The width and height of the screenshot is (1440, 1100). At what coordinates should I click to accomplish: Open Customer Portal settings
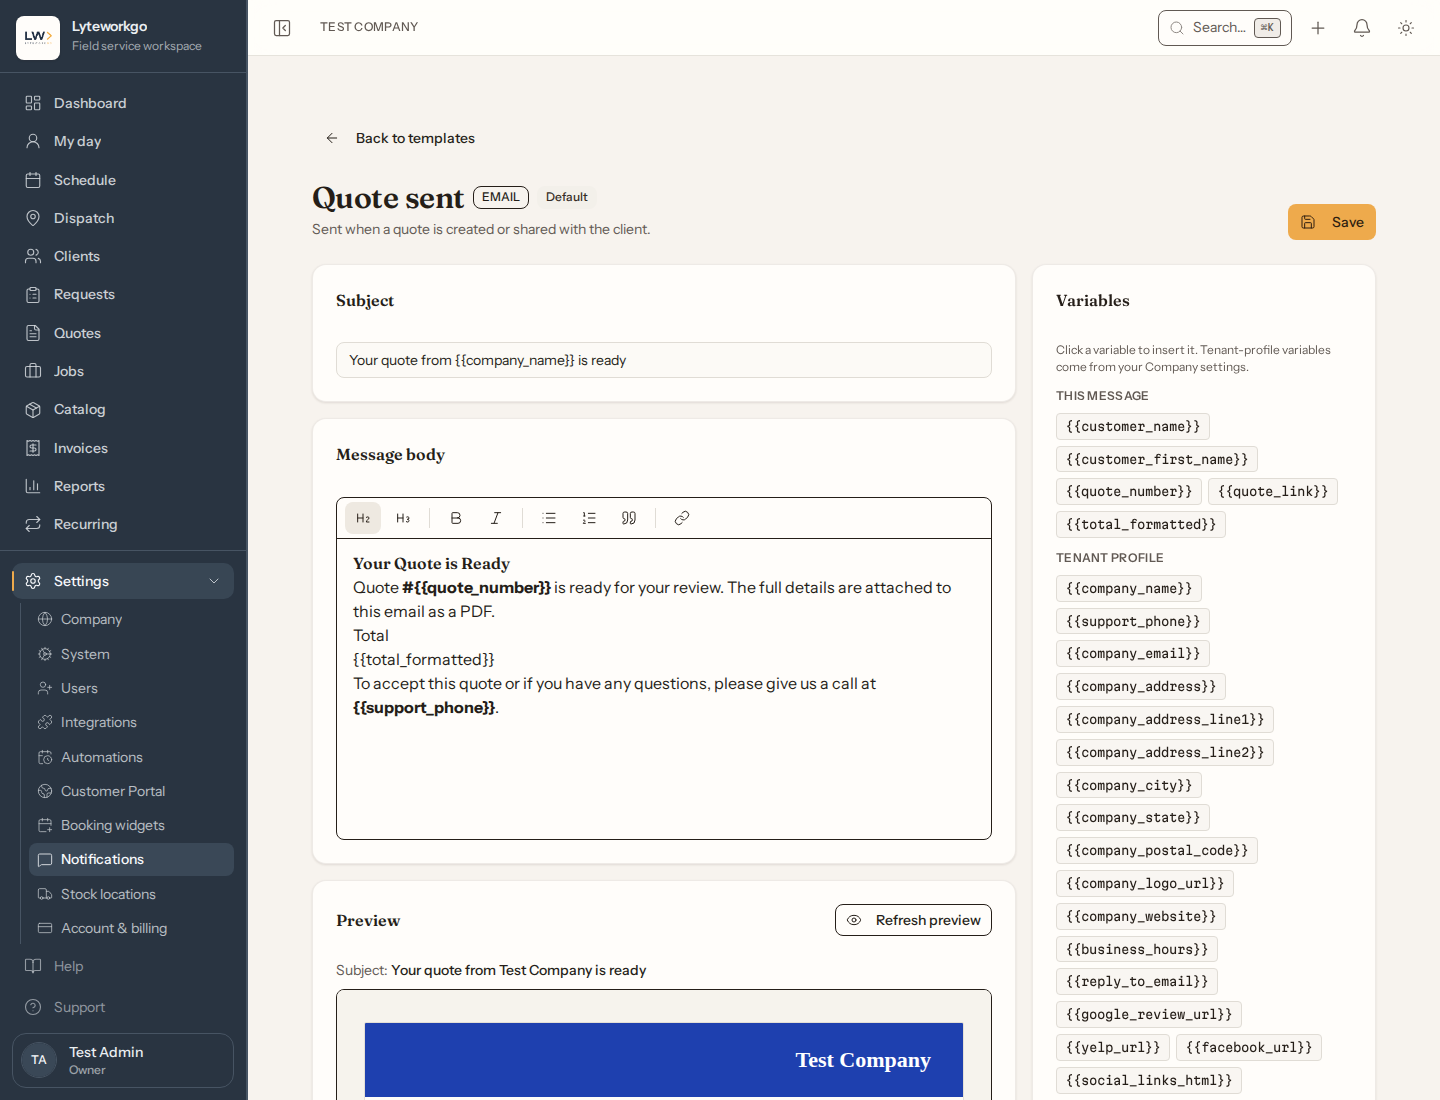click(x=131, y=791)
